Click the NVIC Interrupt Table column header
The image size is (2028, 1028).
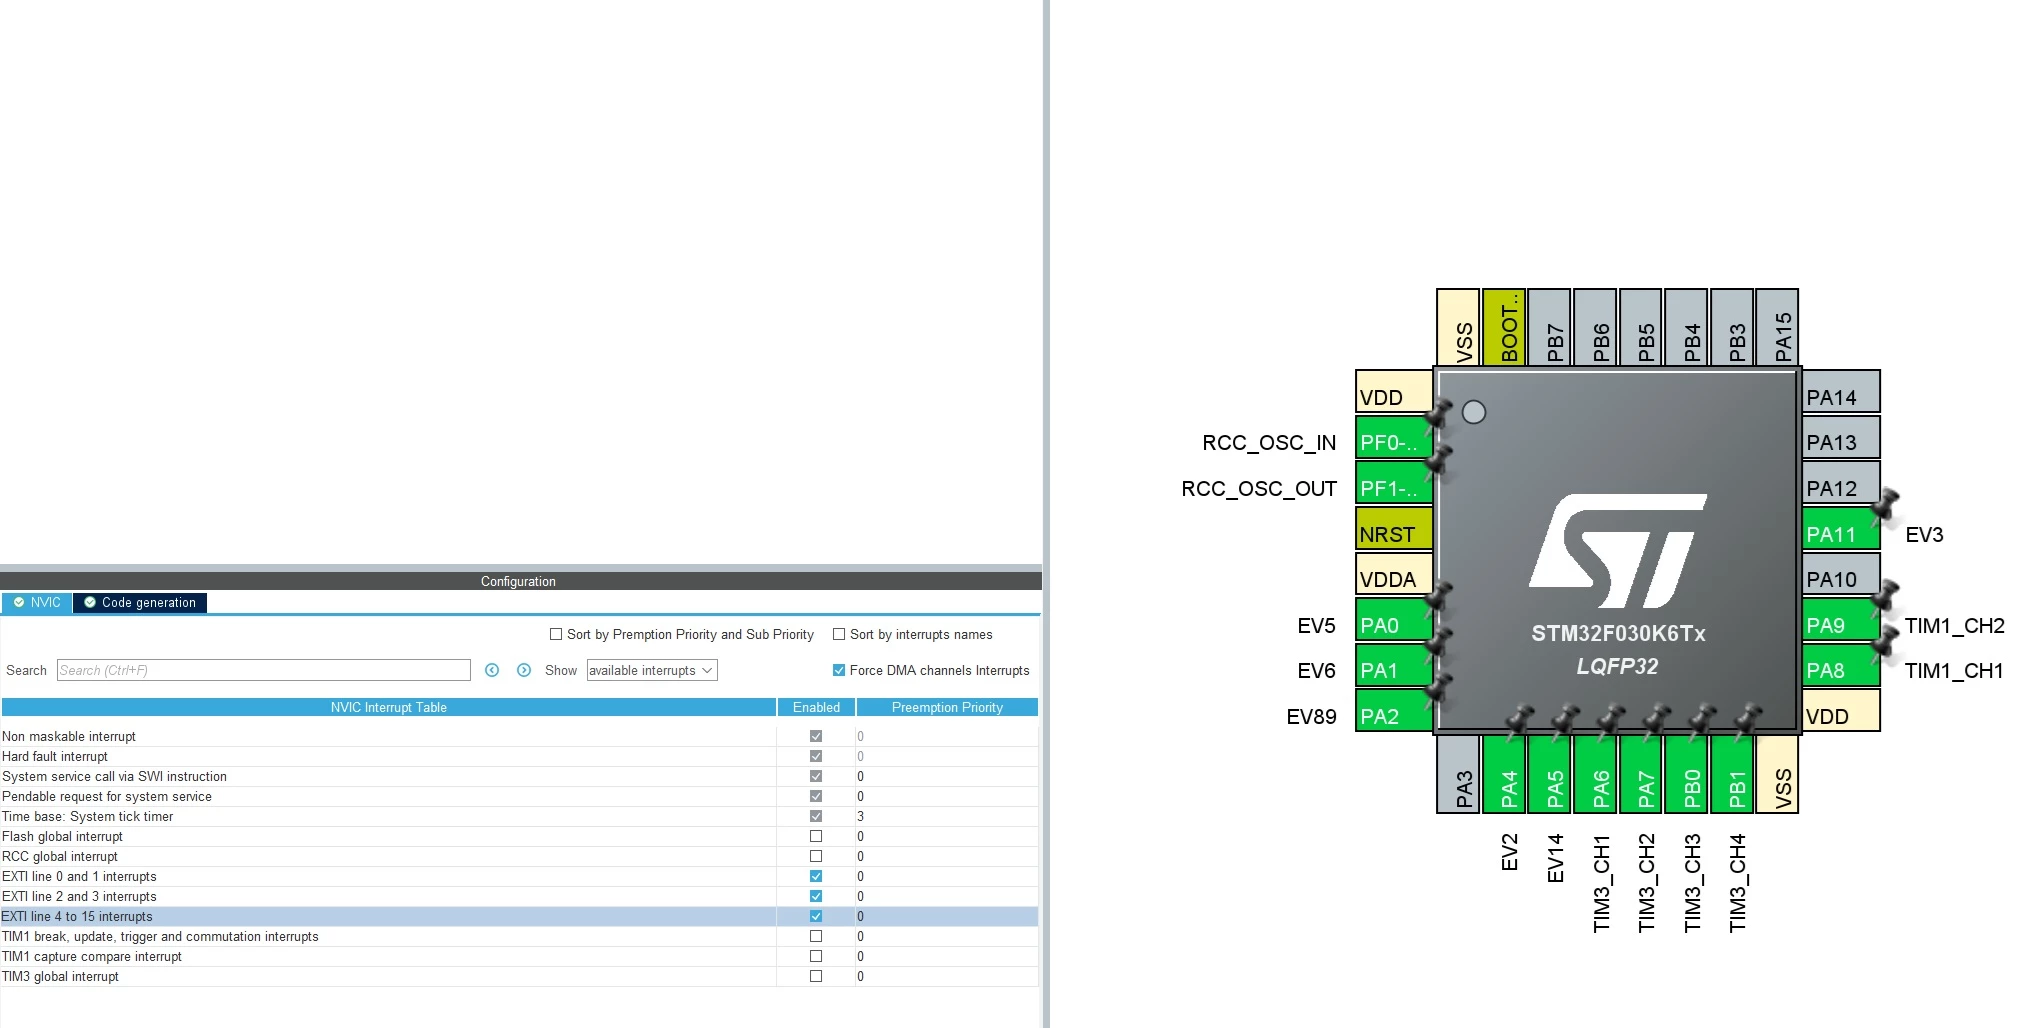389,707
